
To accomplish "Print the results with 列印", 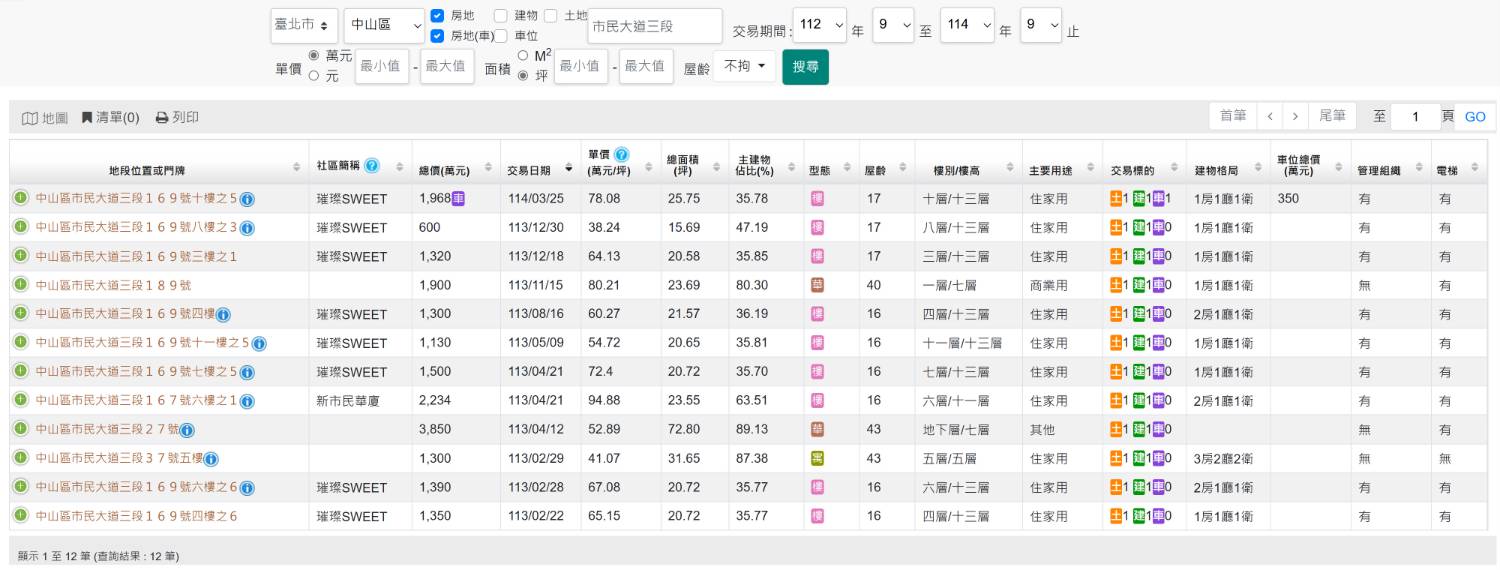I will [177, 118].
